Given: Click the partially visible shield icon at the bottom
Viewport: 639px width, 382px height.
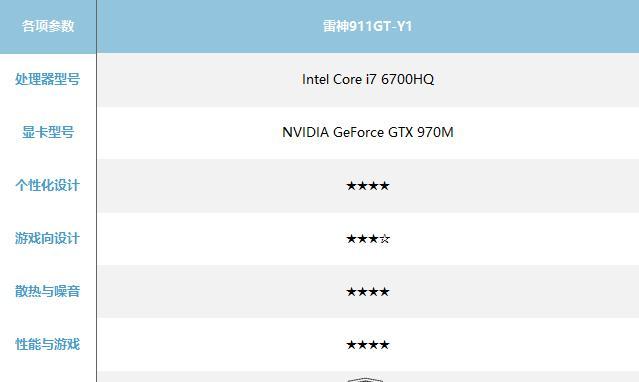Looking at the screenshot, I should click(365, 380).
